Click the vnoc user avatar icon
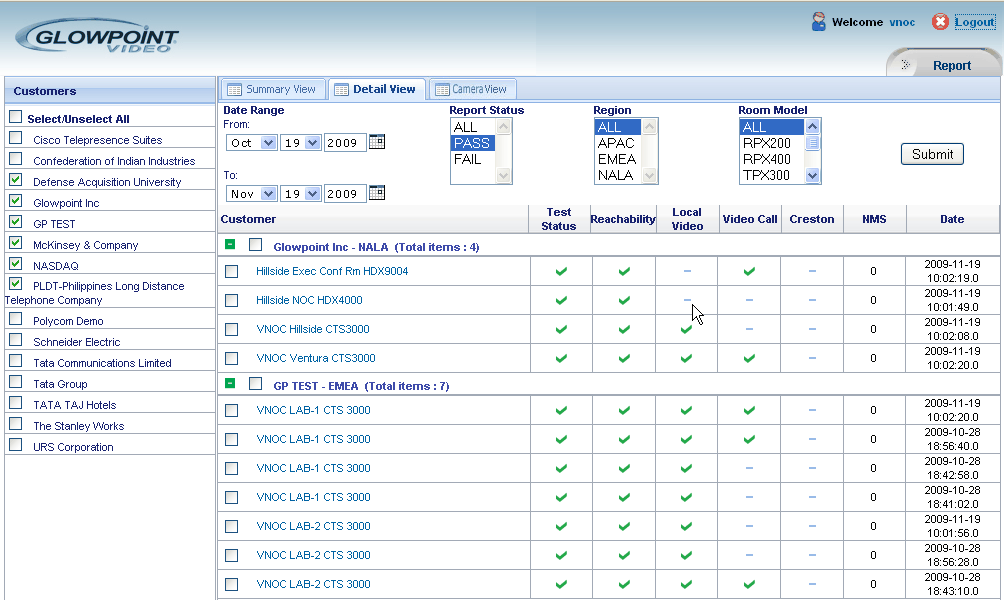Screen dimensions: 1004x600 pos(819,22)
